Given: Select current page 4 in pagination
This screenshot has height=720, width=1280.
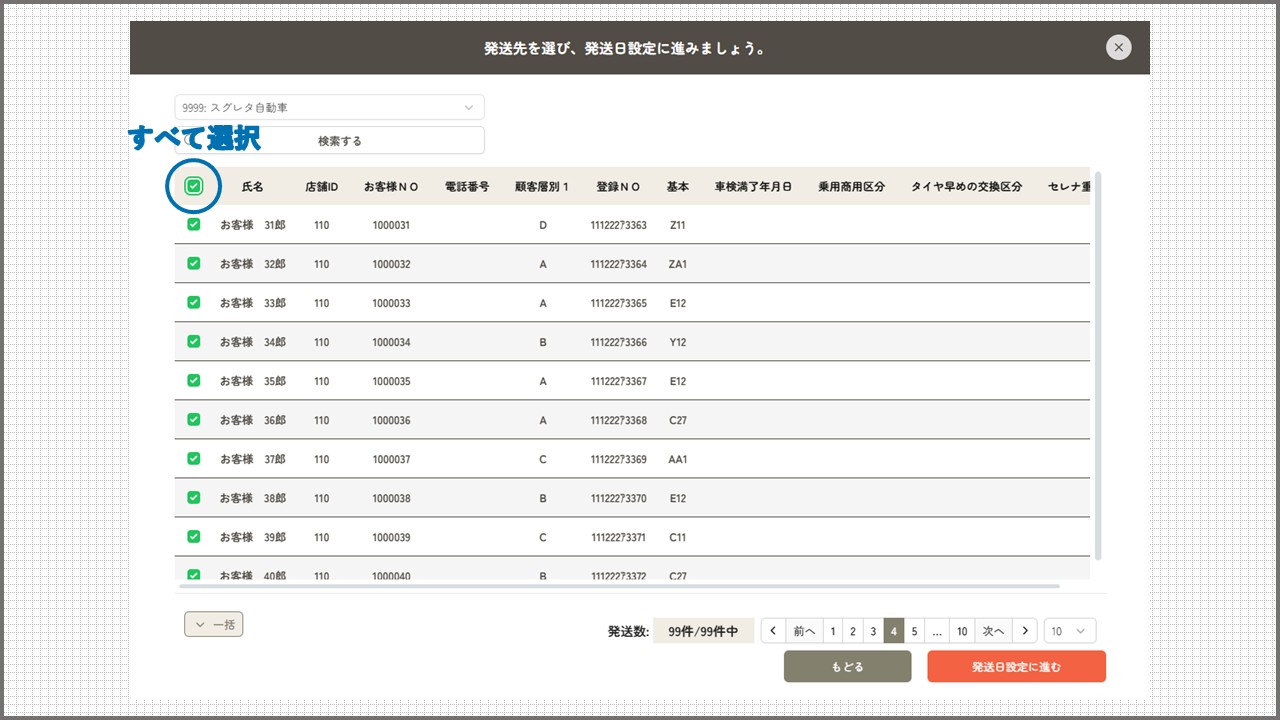Looking at the screenshot, I should pyautogui.click(x=894, y=631).
